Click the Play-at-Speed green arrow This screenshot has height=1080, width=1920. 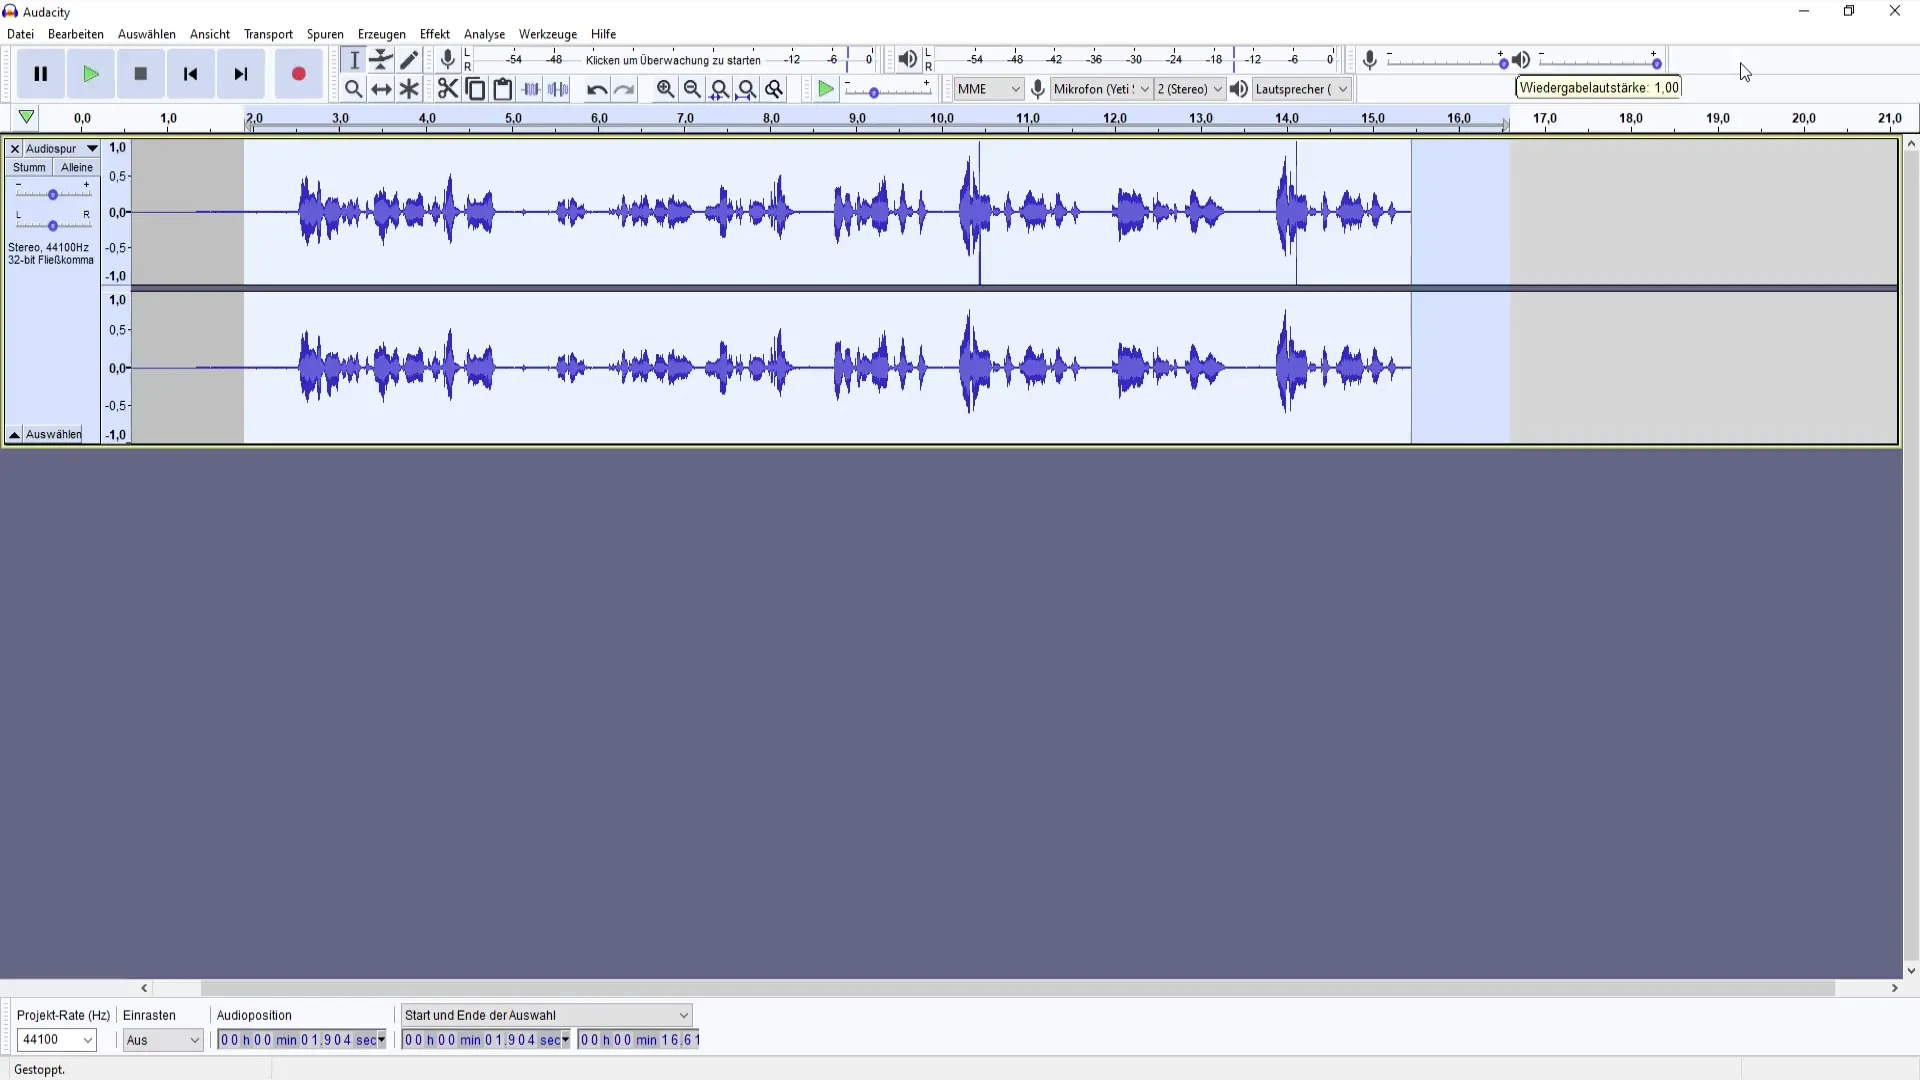tap(826, 89)
